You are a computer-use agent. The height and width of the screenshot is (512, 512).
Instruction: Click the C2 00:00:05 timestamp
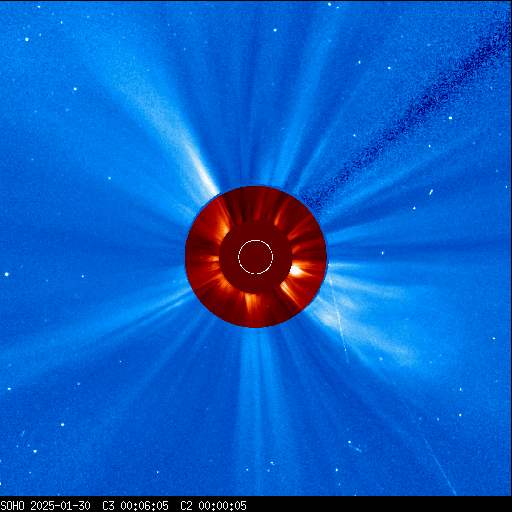pos(213,505)
